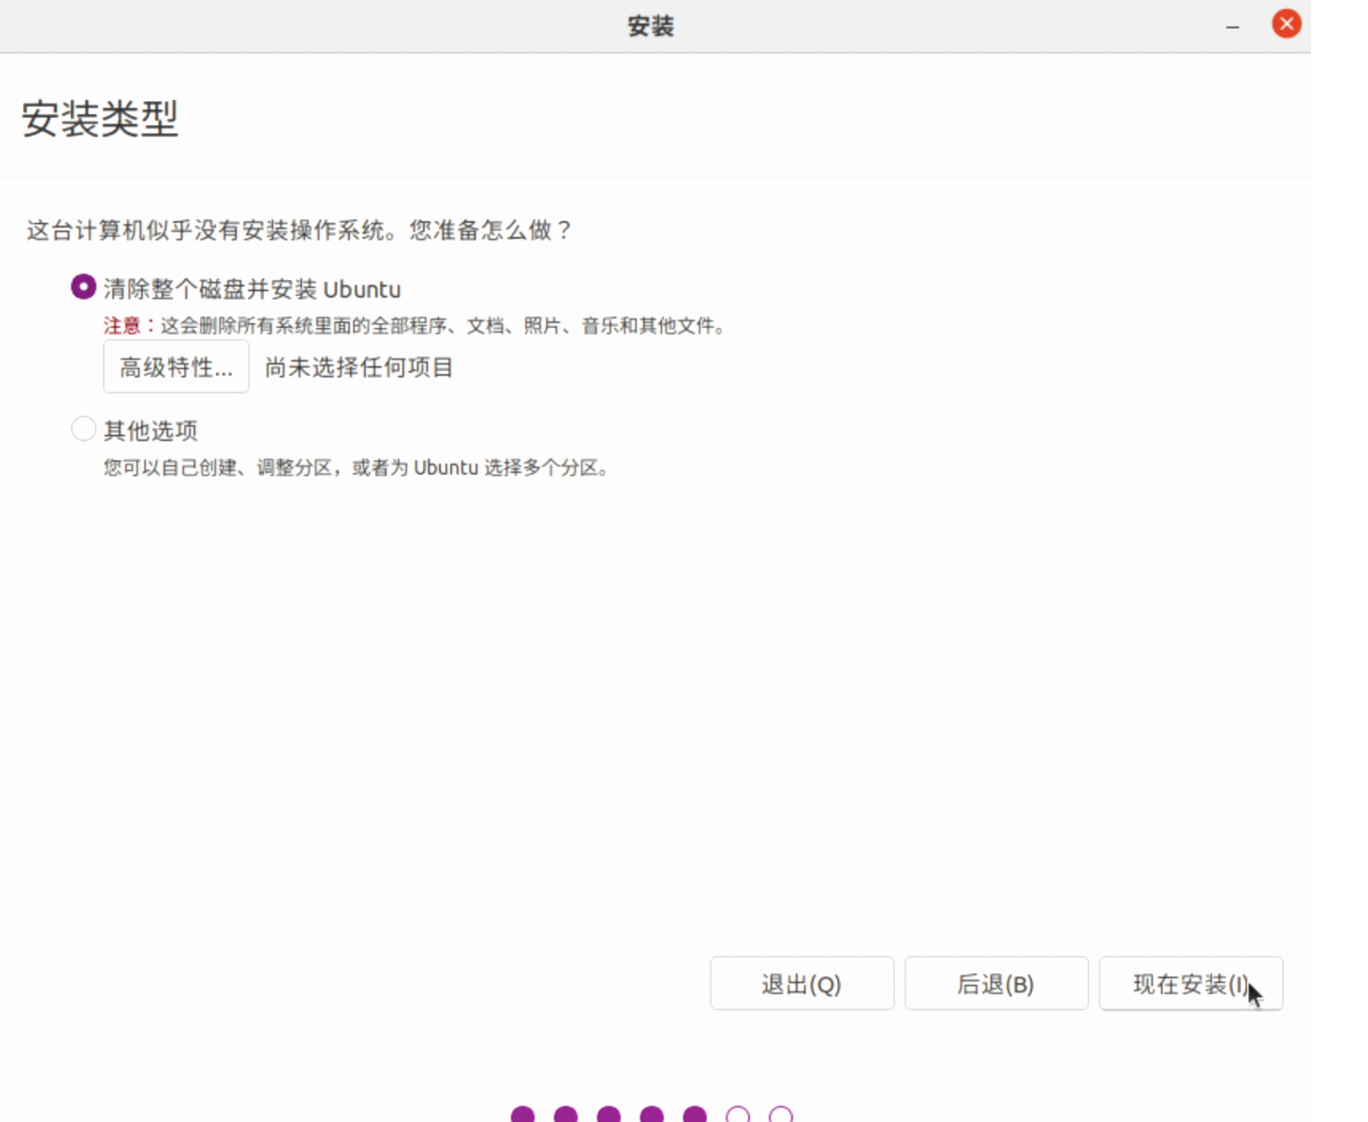
Task: Click the first filled progress dot
Action: tap(523, 1114)
